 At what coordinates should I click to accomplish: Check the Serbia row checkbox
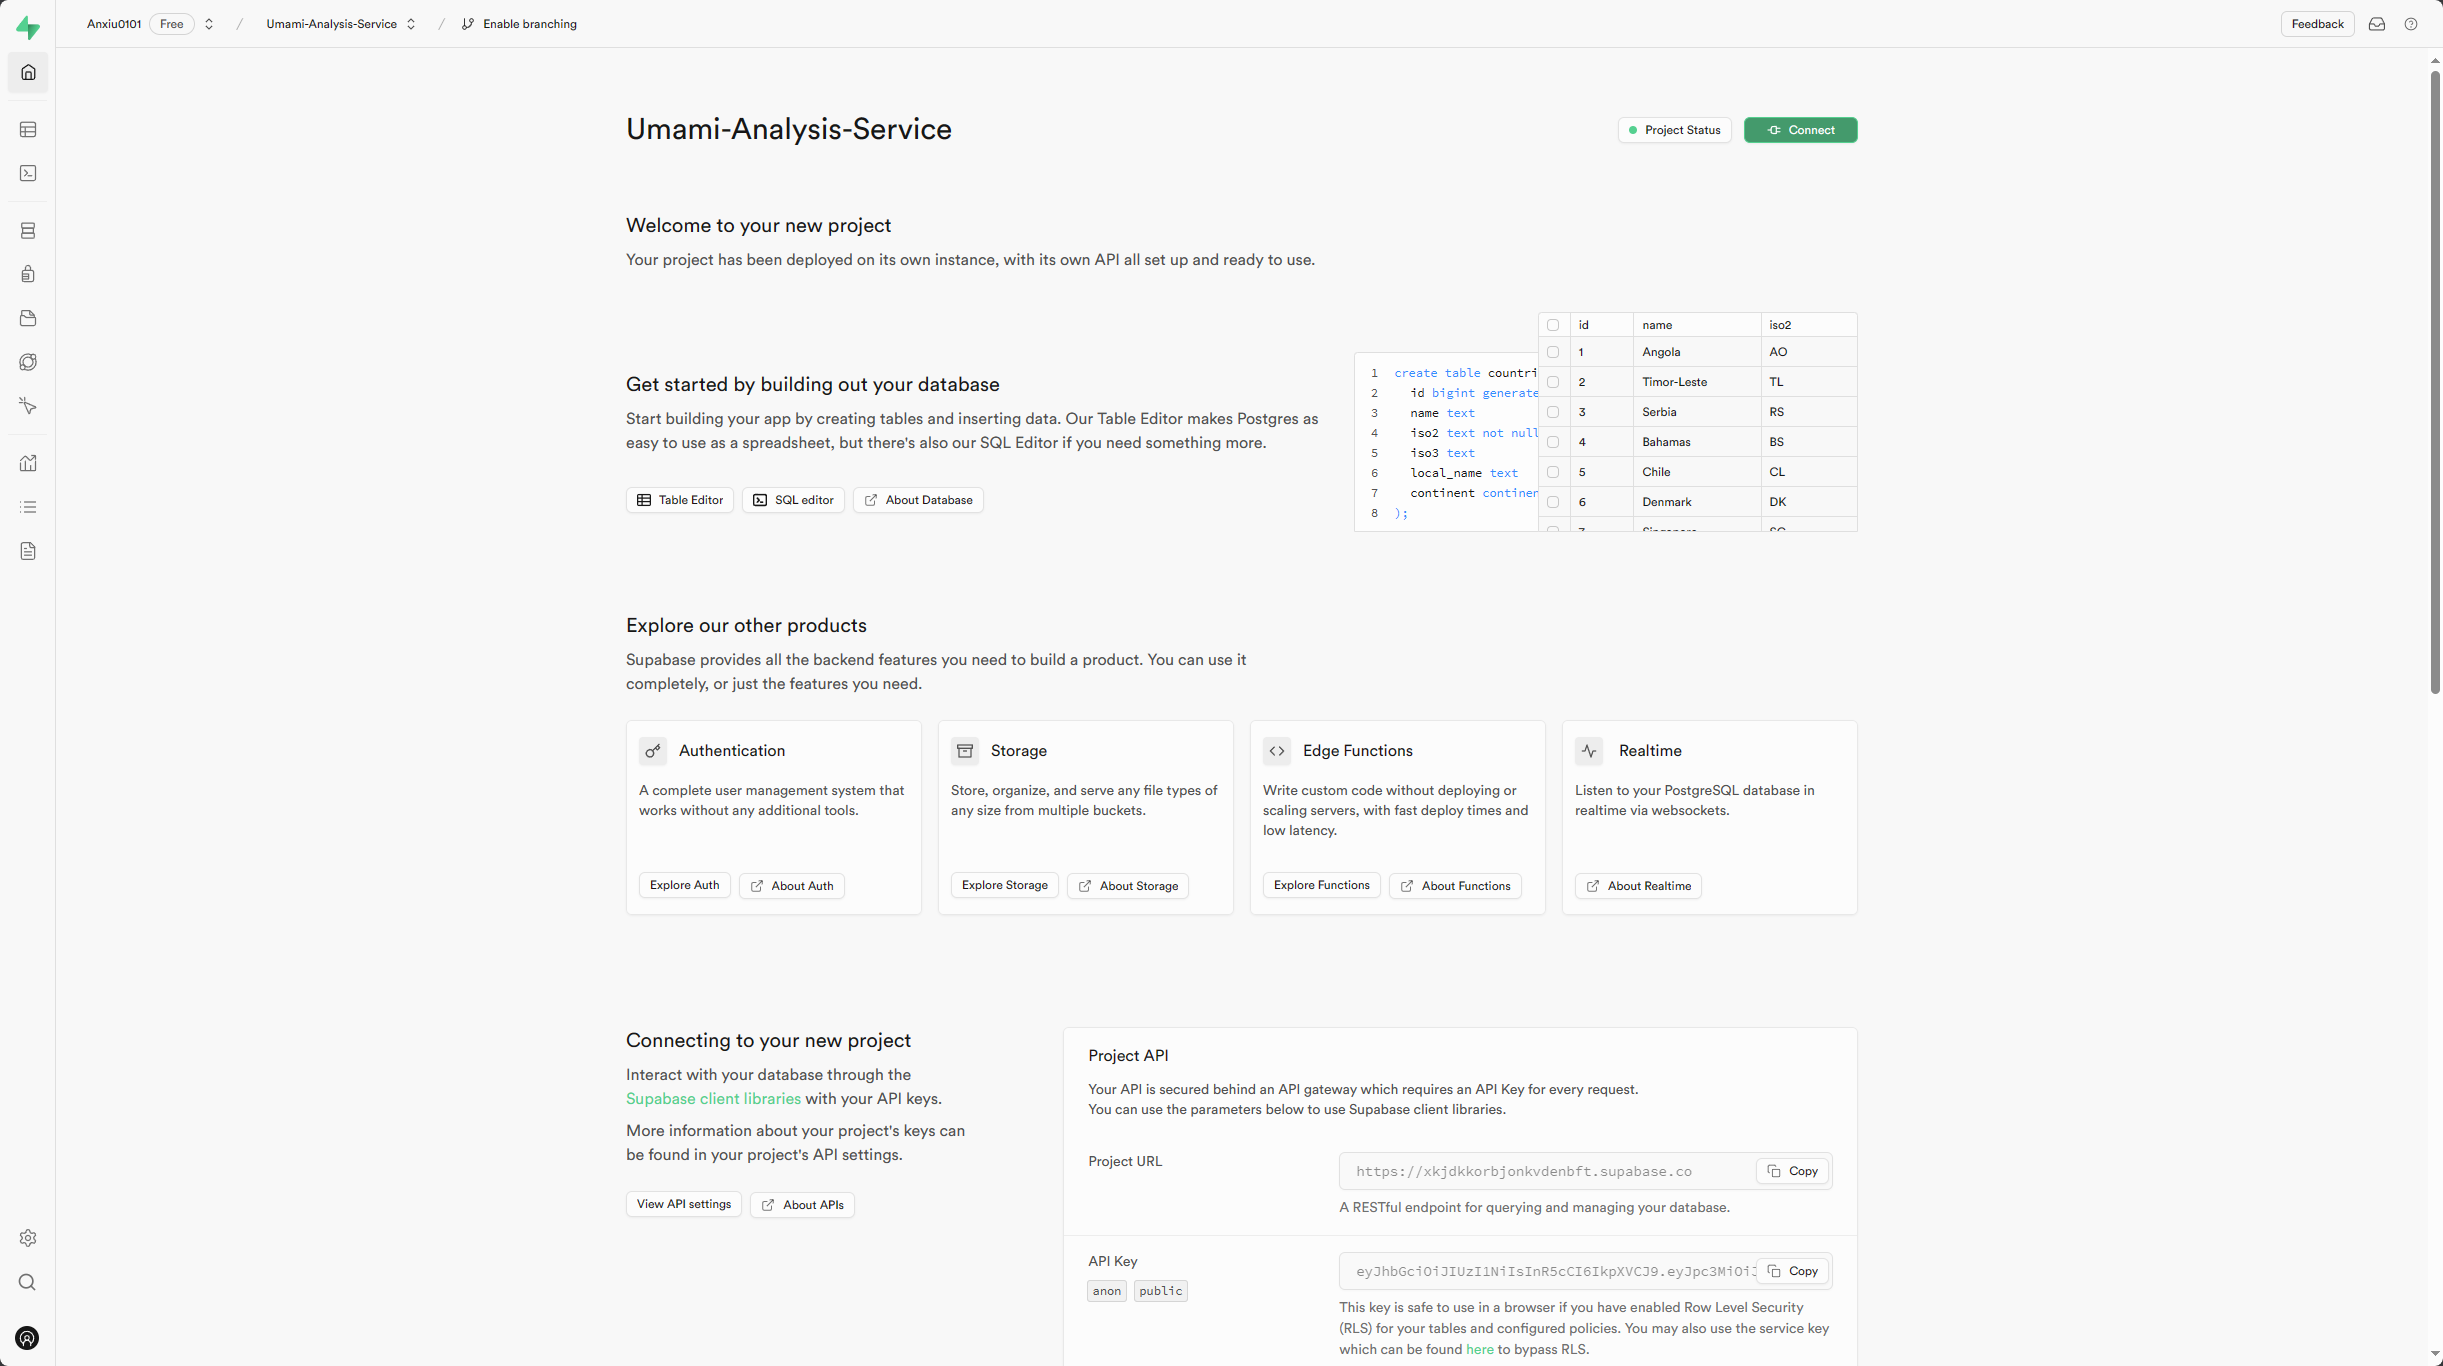point(1553,412)
